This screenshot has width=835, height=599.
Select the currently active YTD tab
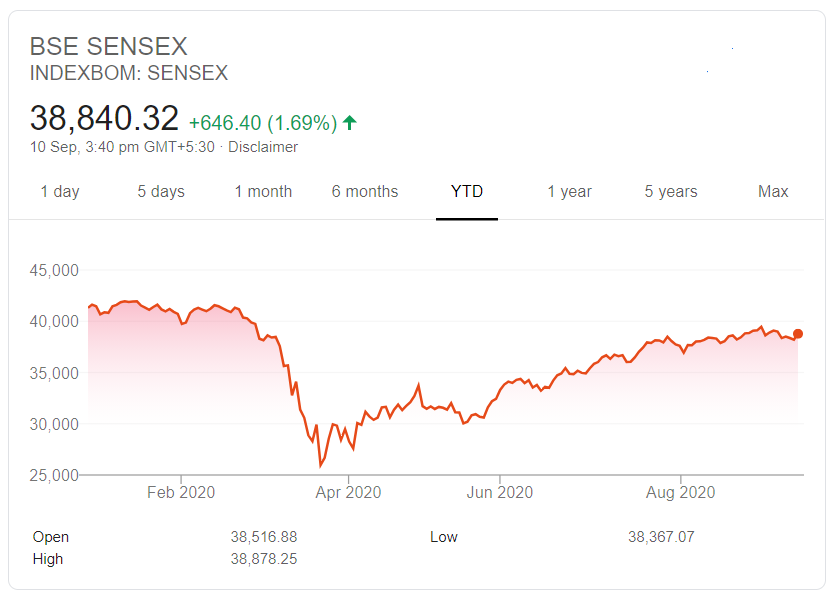[467, 191]
